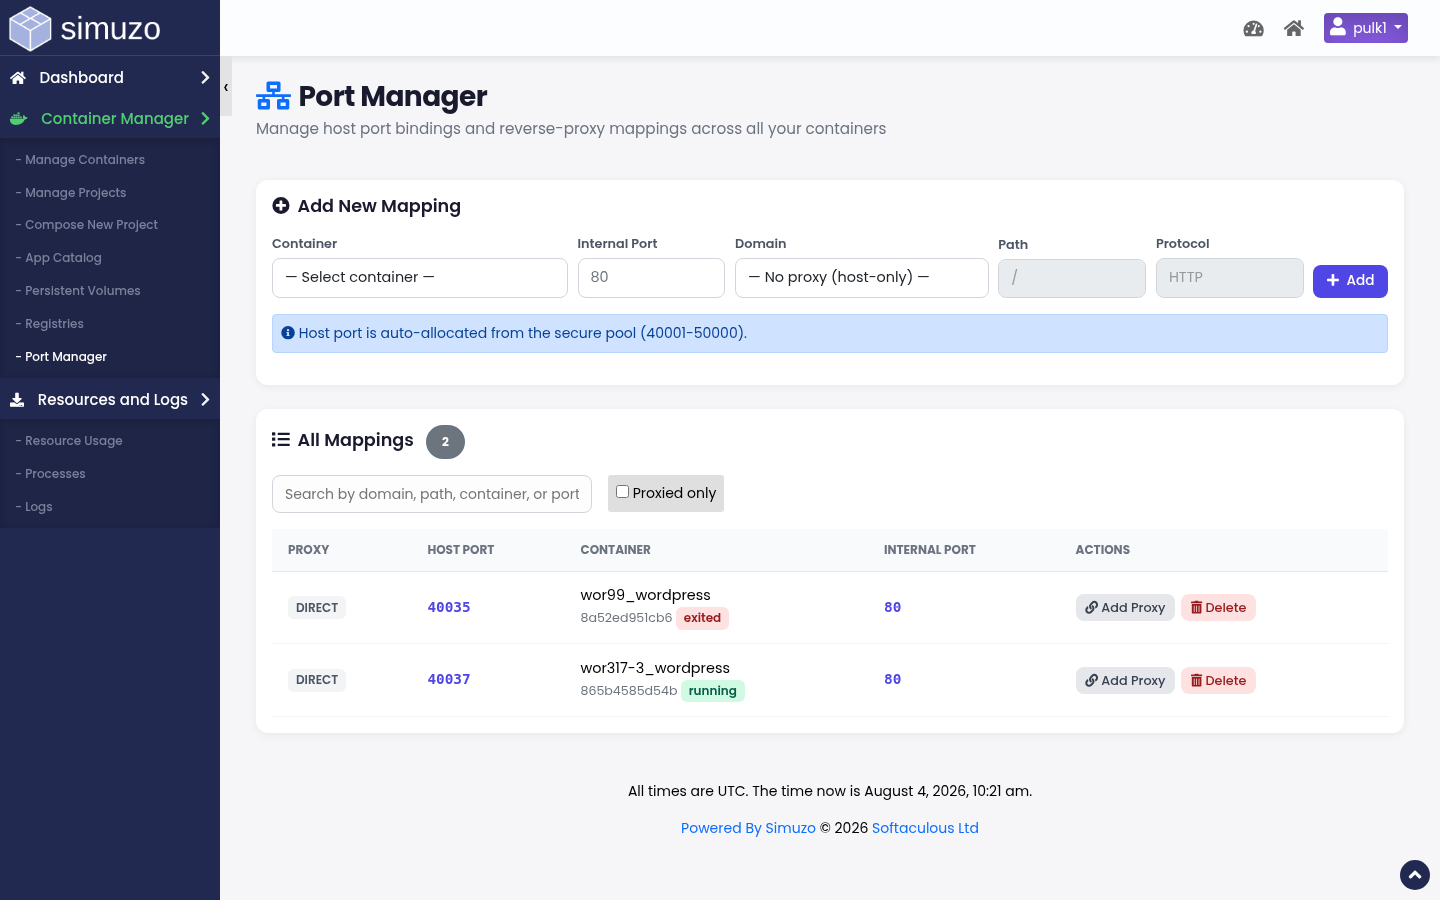Viewport: 1440px width, 900px height.
Task: Click host port 40037
Action: click(x=449, y=680)
